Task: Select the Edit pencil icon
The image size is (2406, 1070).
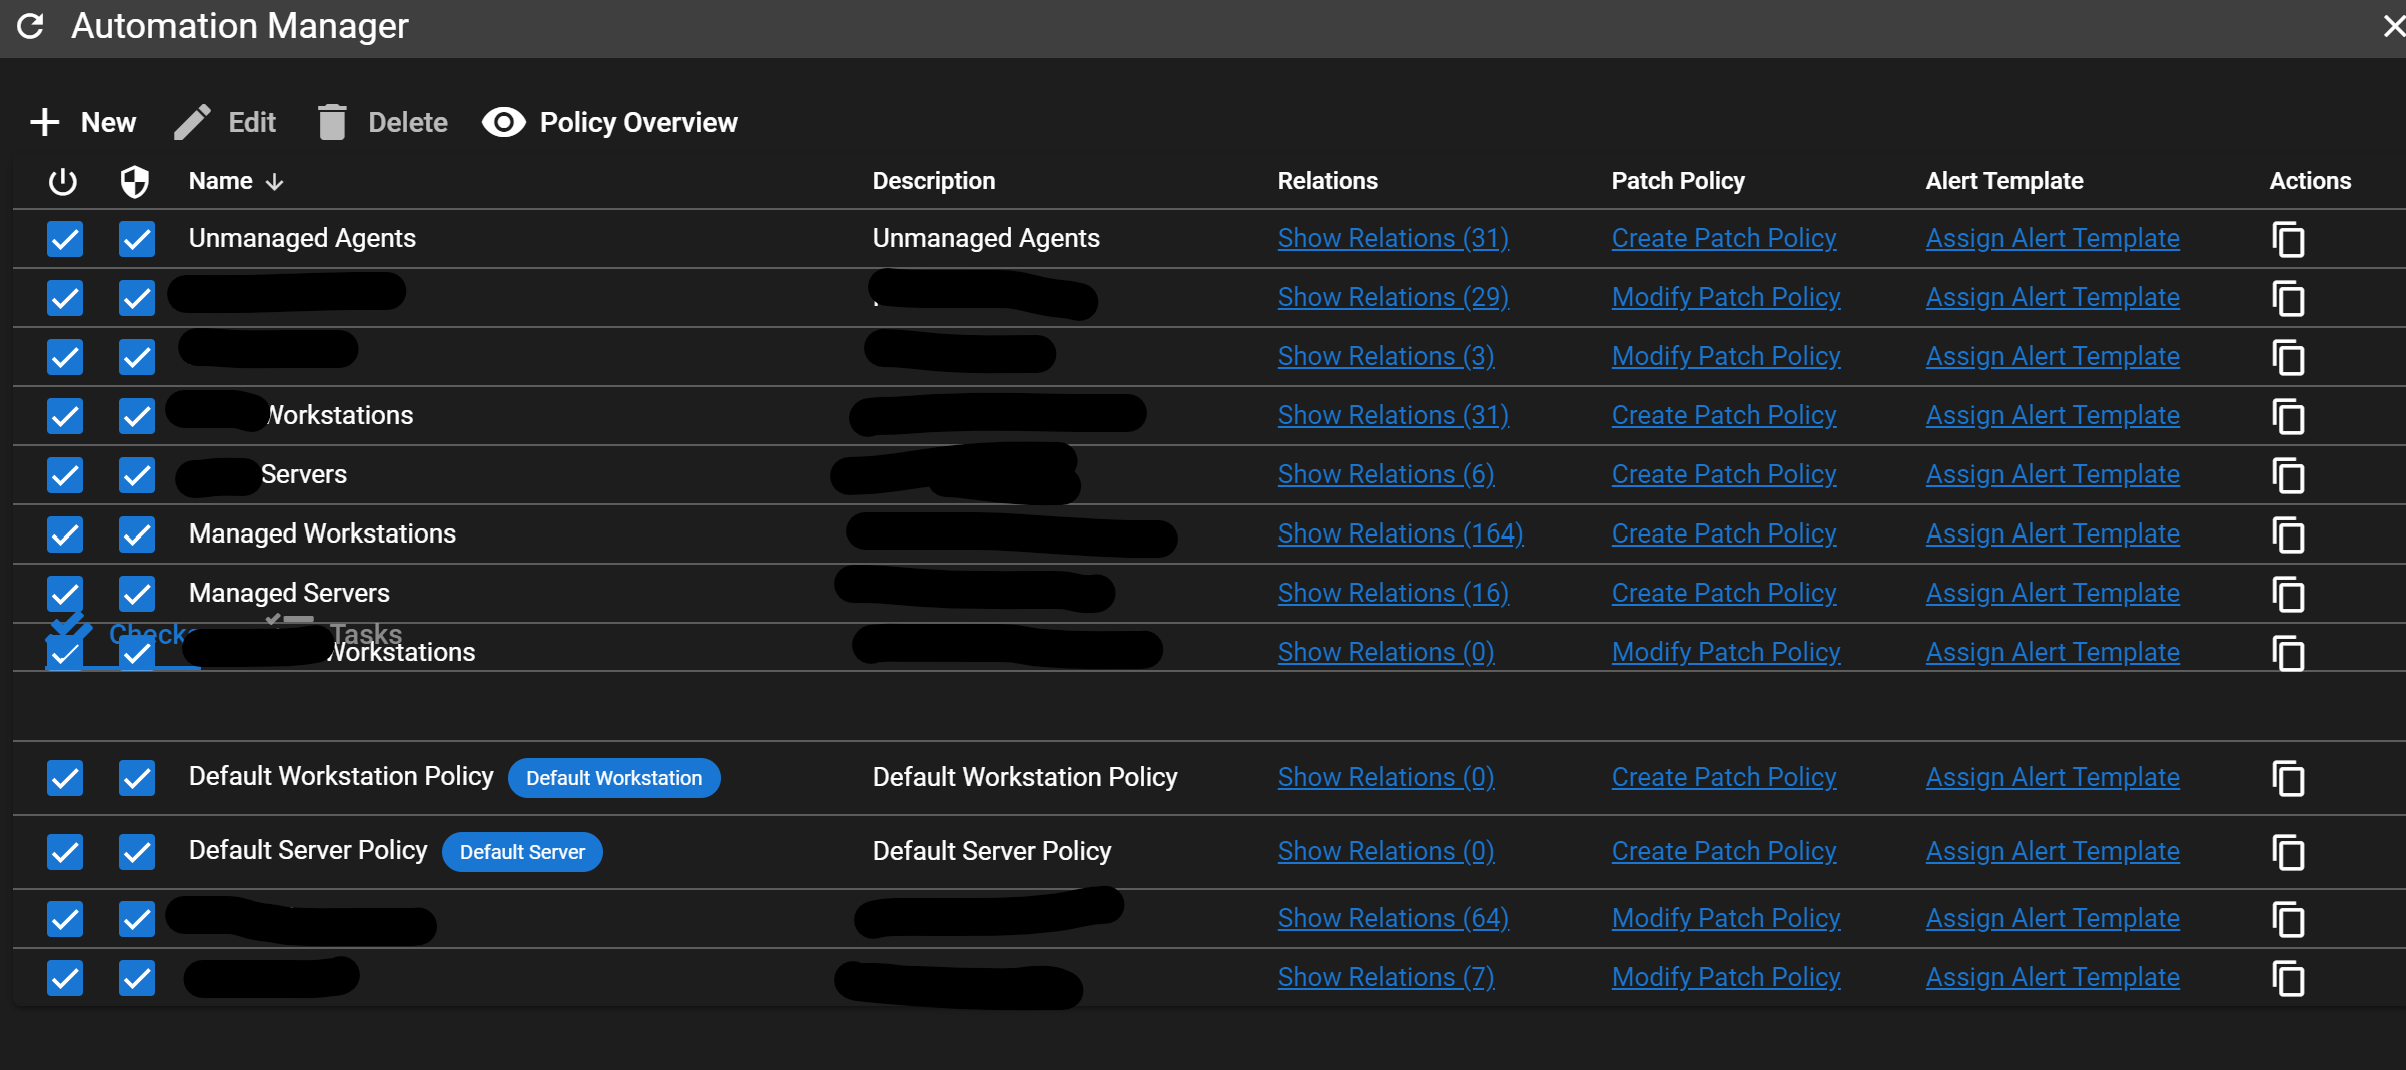Action: tap(192, 121)
